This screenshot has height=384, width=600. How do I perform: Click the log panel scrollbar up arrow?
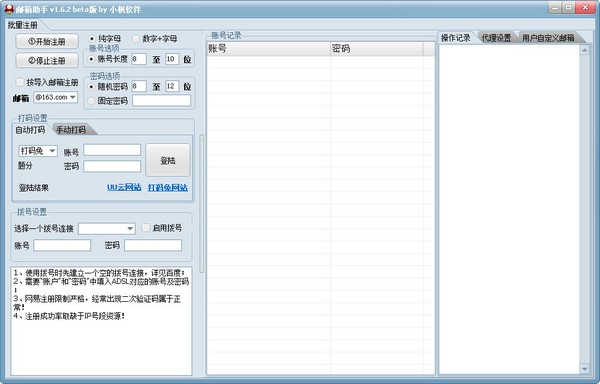[x=584, y=50]
